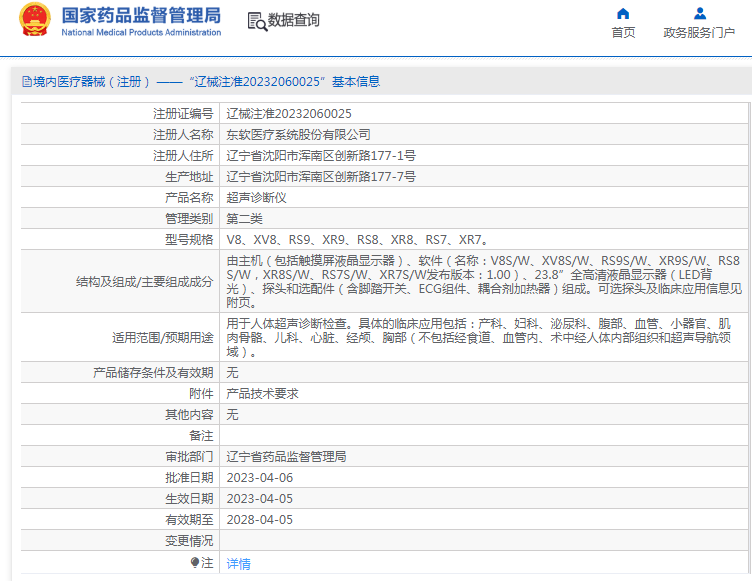Click the 管理类别 label

click(189, 219)
